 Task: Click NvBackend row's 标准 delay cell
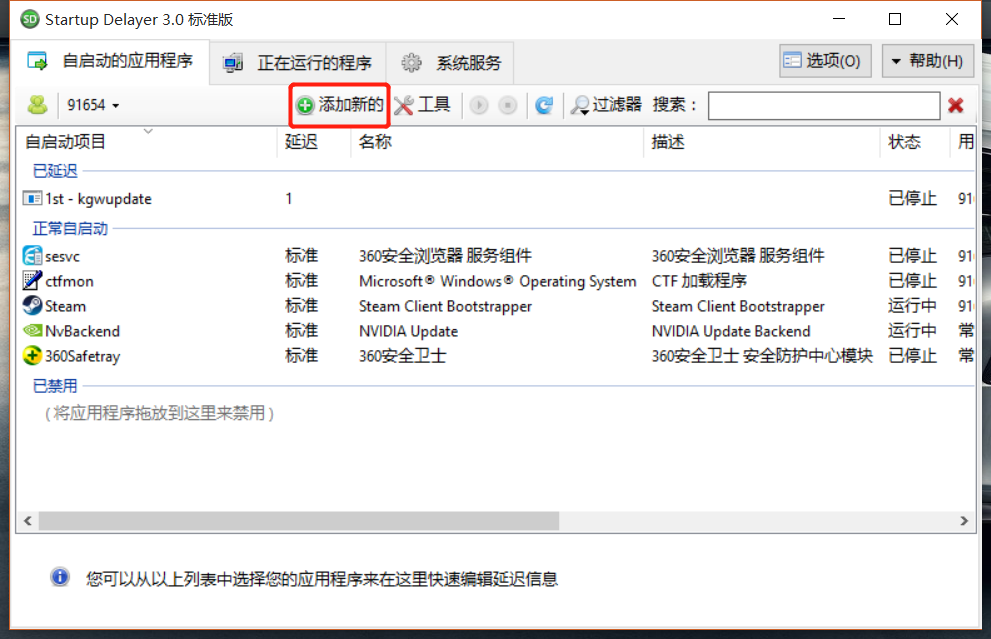tap(301, 331)
